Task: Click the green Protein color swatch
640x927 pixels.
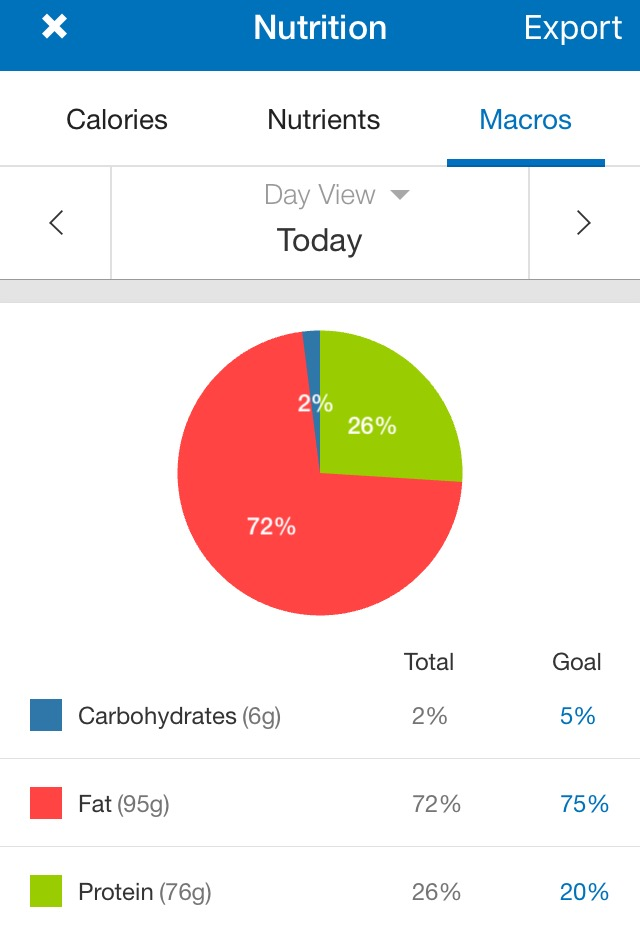Action: (46, 891)
